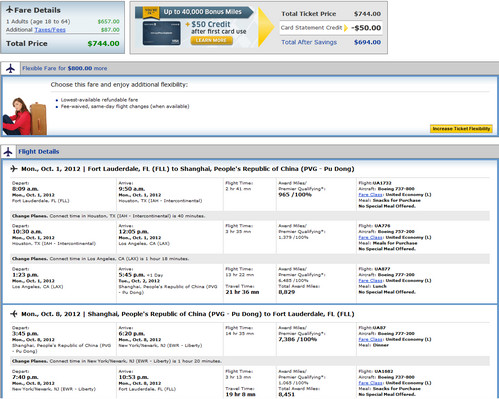Image resolution: width=499 pixels, height=399 pixels.
Task: Click the 5:45 p.m. arrival time
Action: (x=132, y=275)
